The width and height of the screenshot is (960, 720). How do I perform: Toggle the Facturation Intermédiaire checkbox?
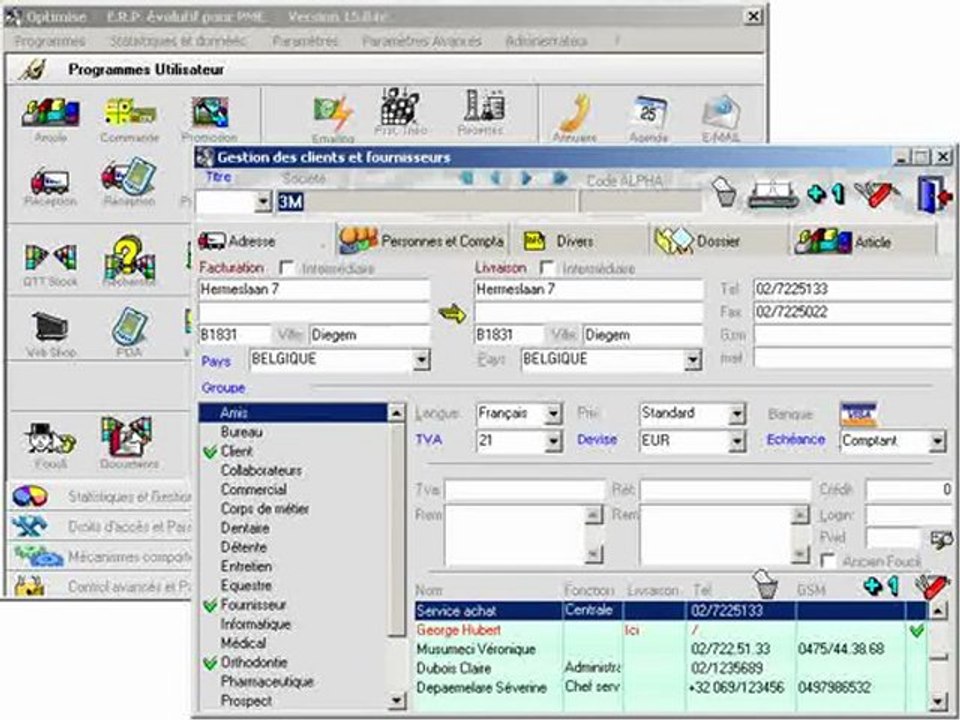(286, 268)
